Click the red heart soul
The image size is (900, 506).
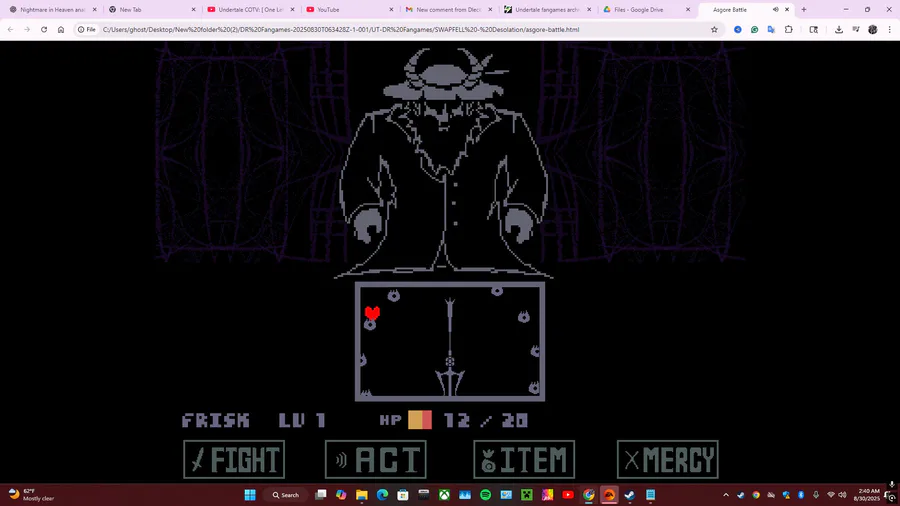coord(372,313)
